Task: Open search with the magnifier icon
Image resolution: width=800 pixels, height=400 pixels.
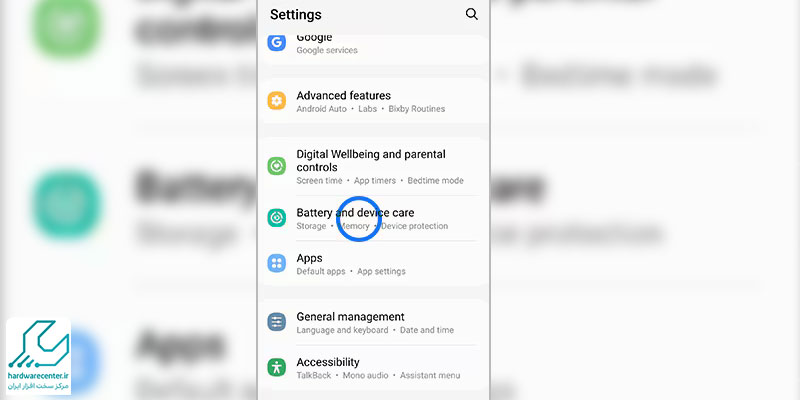Action: tap(471, 14)
